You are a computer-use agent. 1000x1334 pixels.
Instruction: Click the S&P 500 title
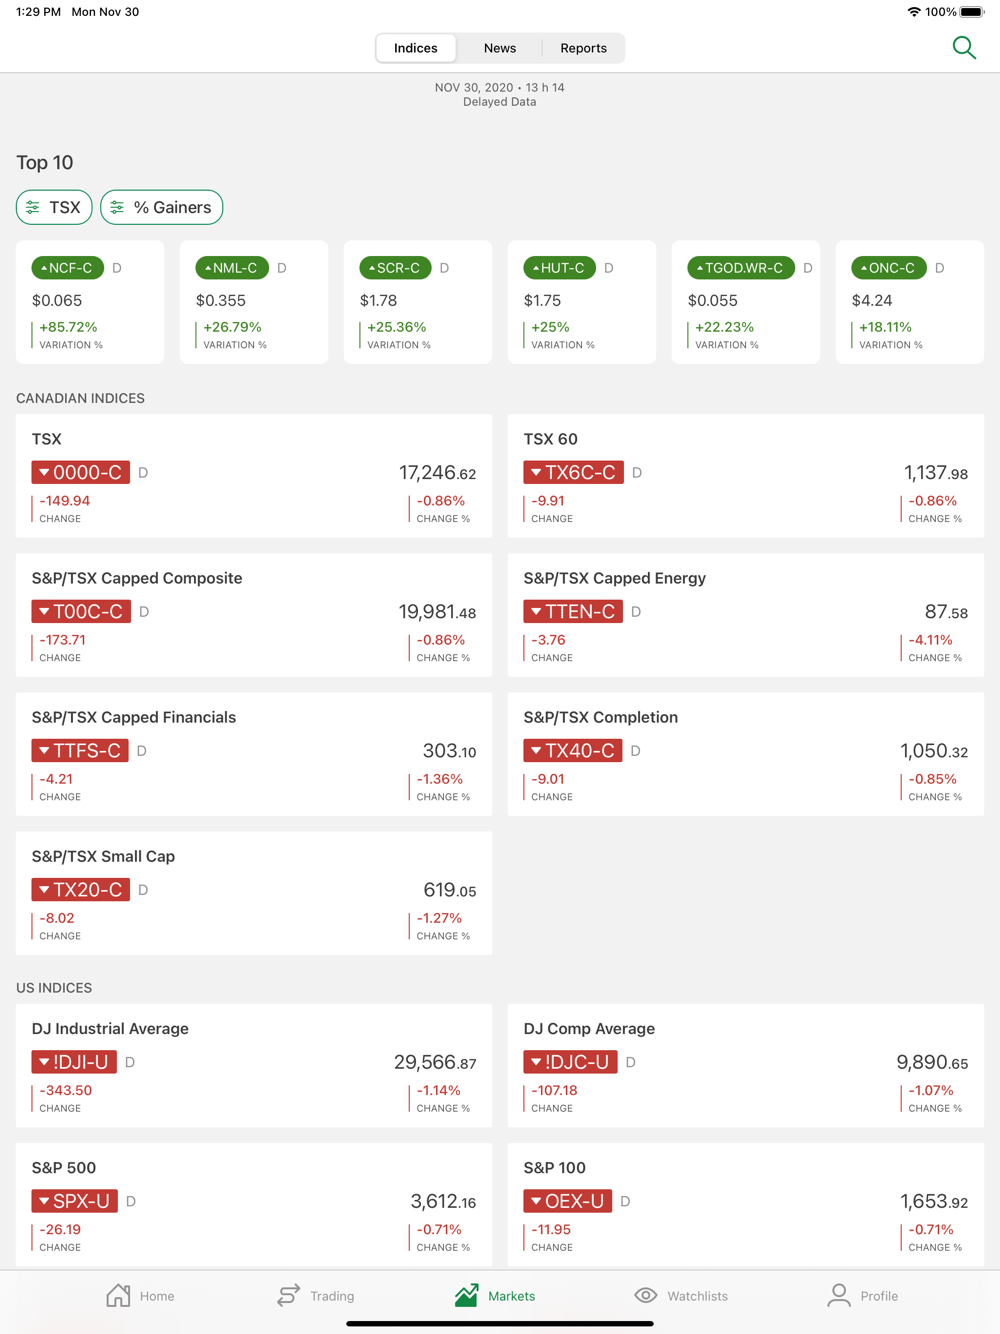(x=64, y=1167)
